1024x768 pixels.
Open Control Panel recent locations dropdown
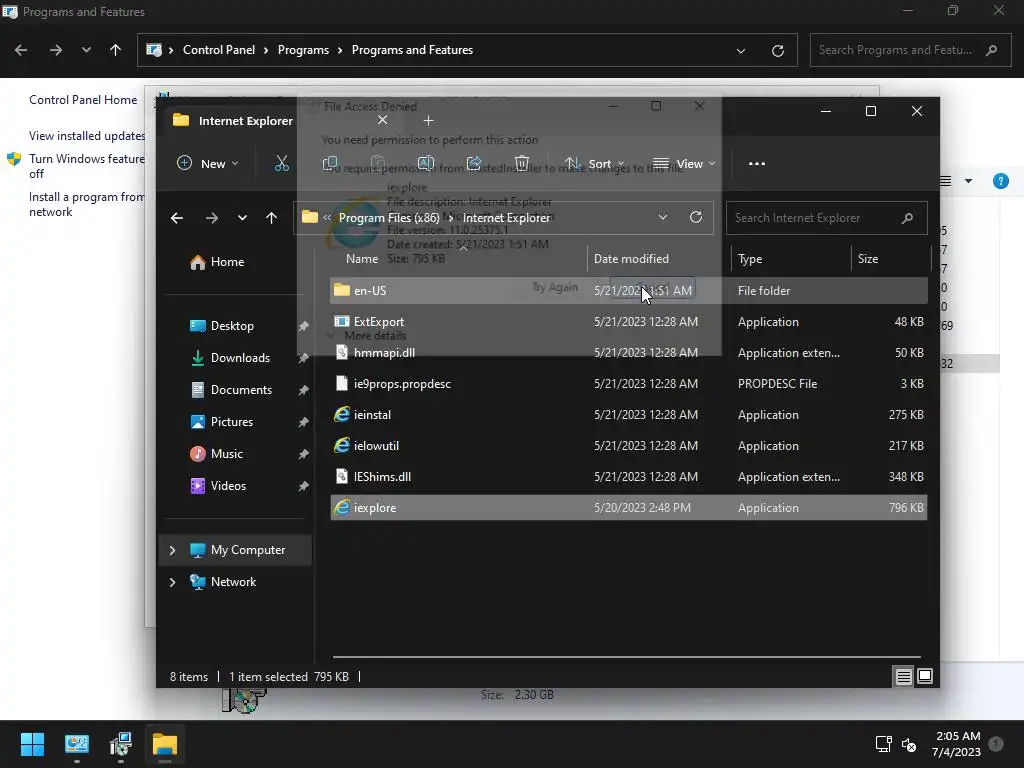point(86,50)
